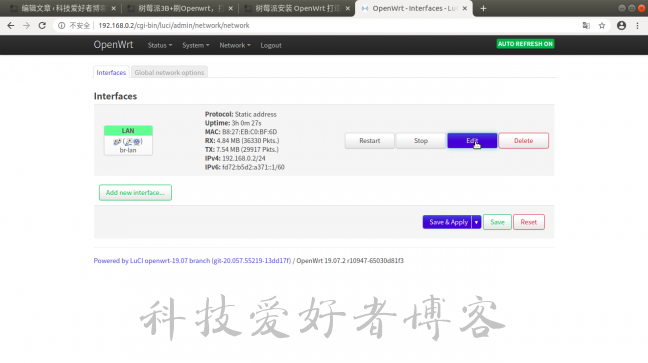This screenshot has width=648, height=363.
Task: Open the Powered by LuCI link
Action: click(192, 261)
